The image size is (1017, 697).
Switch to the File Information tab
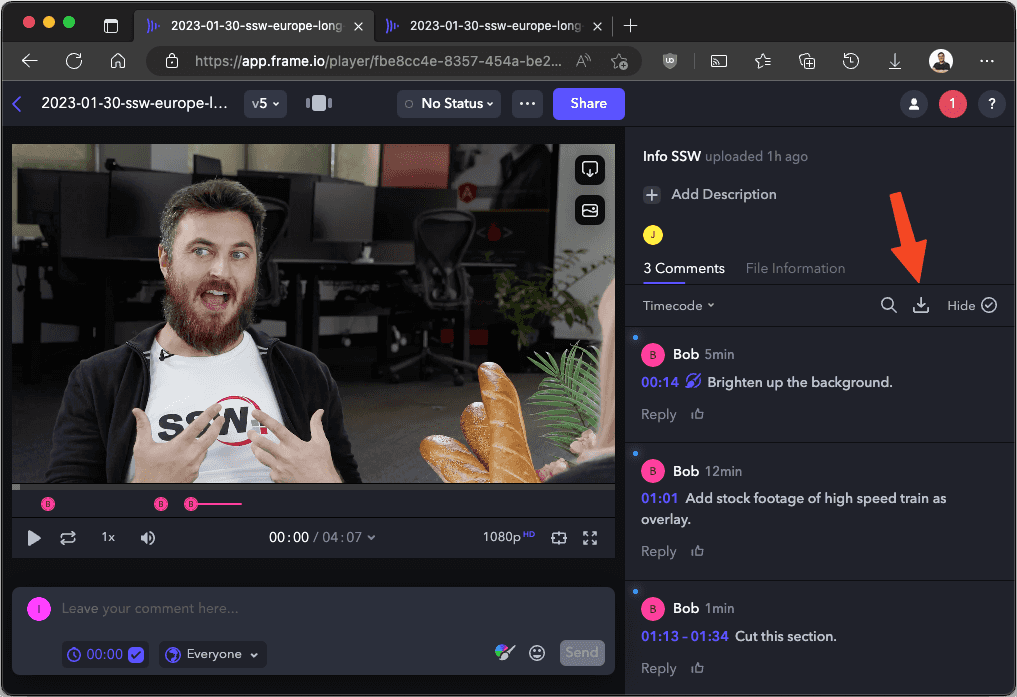coord(795,268)
